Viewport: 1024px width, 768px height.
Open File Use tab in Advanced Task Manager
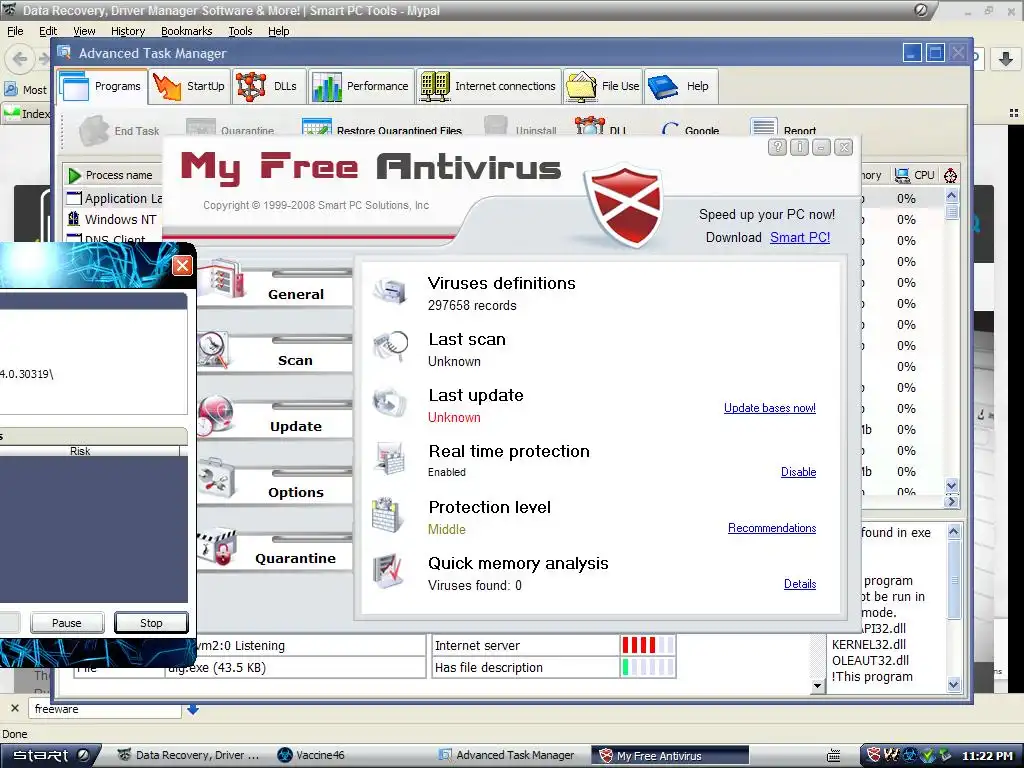[603, 86]
